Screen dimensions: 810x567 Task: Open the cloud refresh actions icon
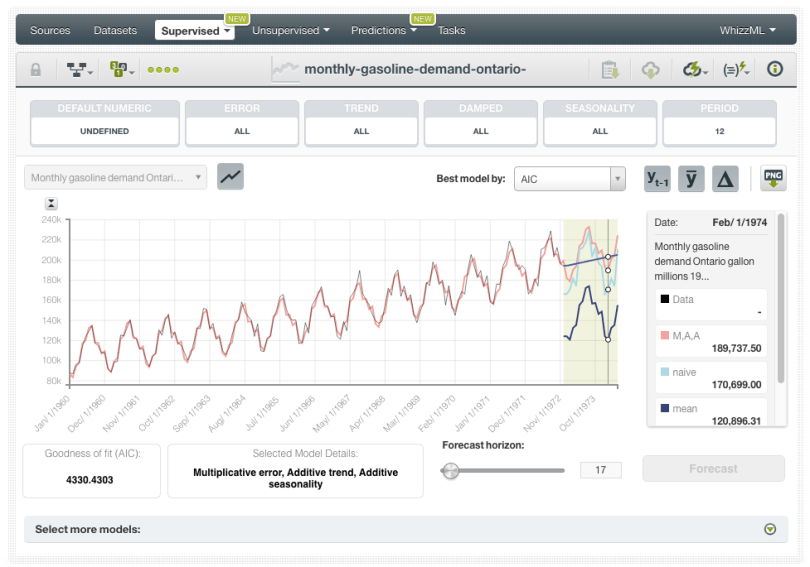(694, 70)
